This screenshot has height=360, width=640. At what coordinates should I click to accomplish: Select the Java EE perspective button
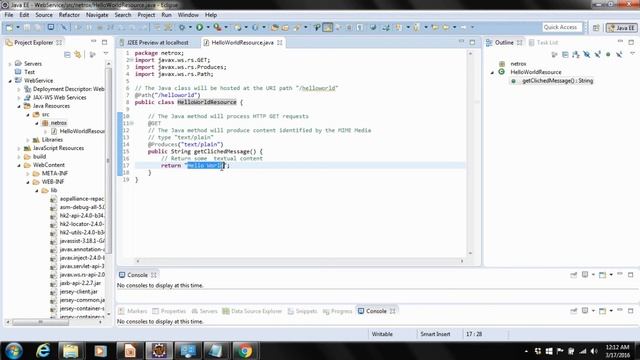[622, 28]
